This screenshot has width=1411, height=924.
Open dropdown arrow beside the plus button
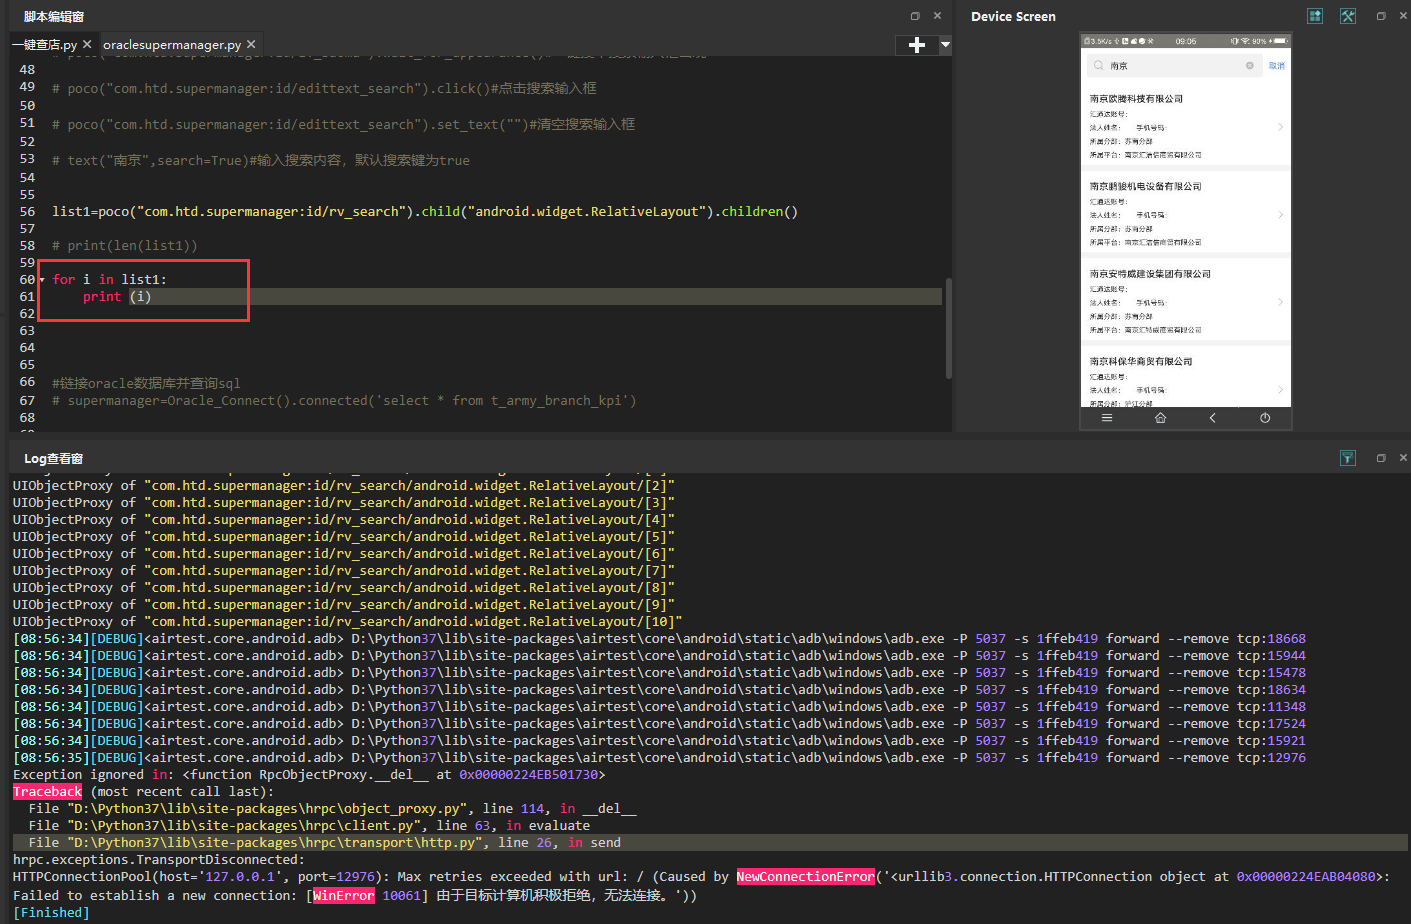coord(945,45)
